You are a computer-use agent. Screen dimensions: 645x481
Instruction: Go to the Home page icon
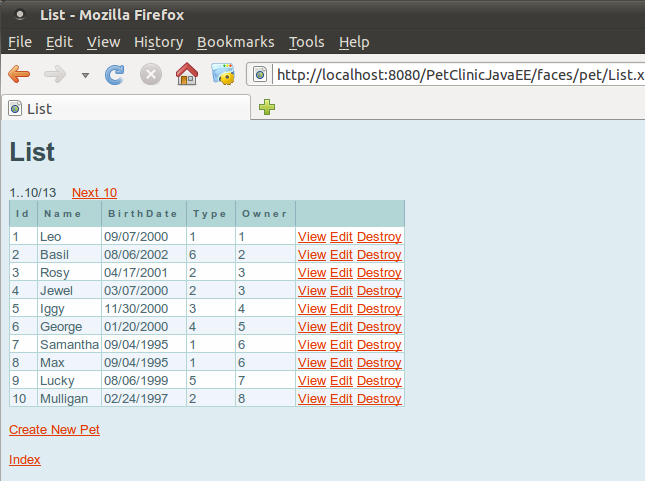[x=186, y=74]
